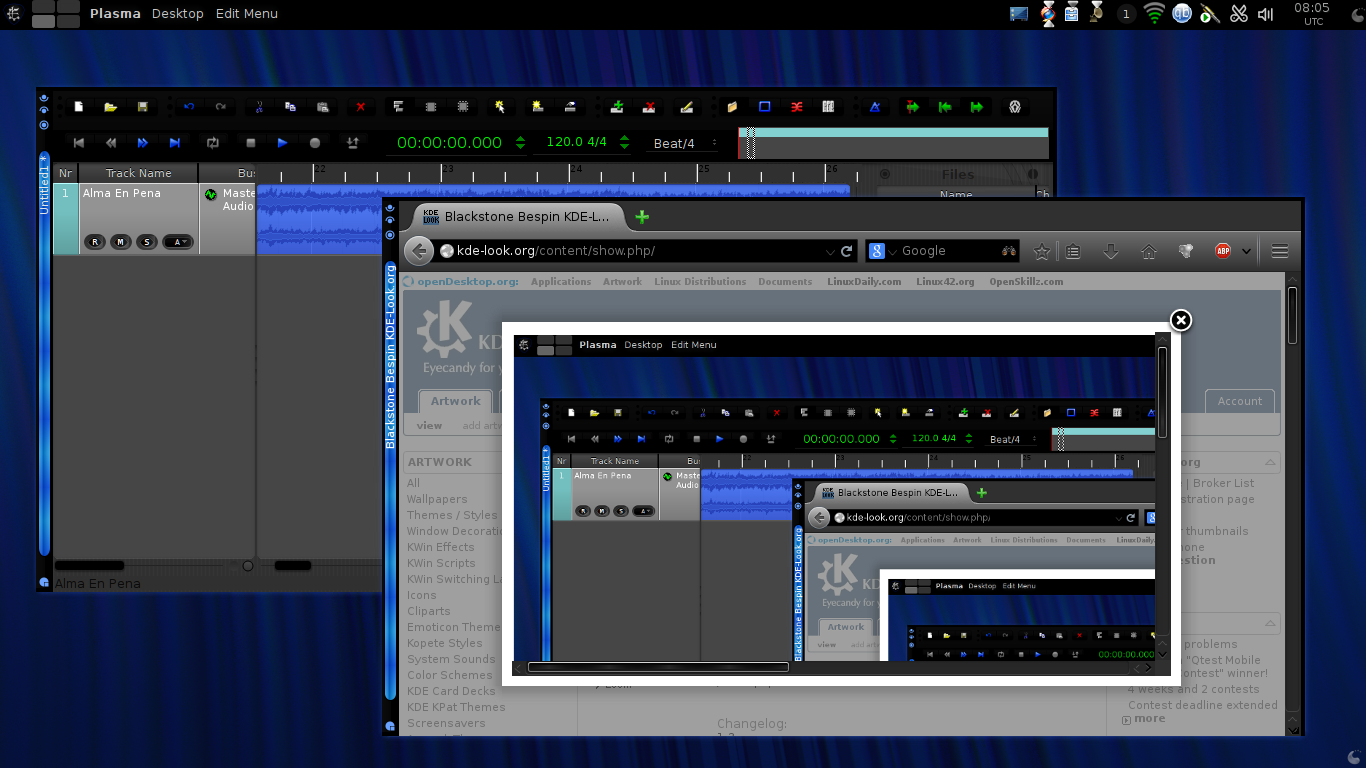Screen dimensions: 1366x768
Task: Click the red Remove Track icon
Action: pyautogui.click(x=649, y=107)
